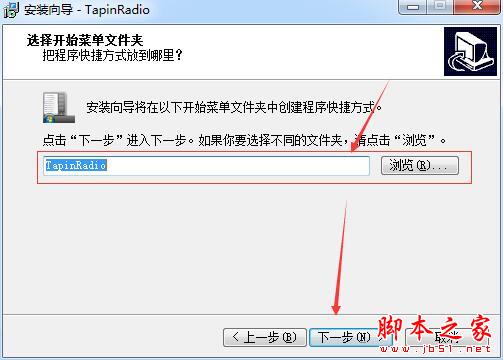Close the TapinRadio setup wizard window
503x360 pixels.
[478, 6]
